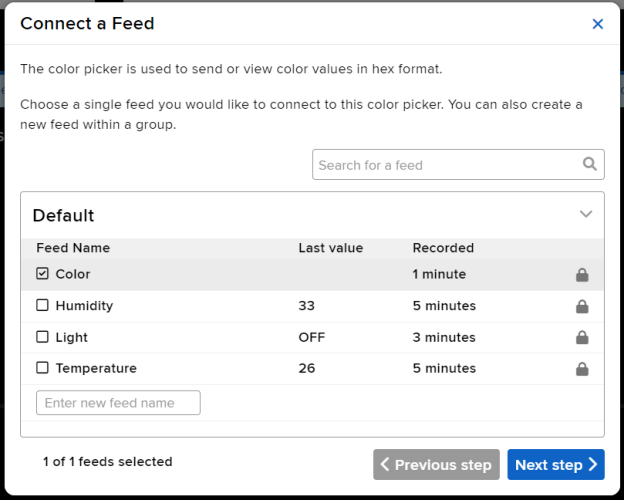
Task: Go to Next step
Action: (x=555, y=464)
